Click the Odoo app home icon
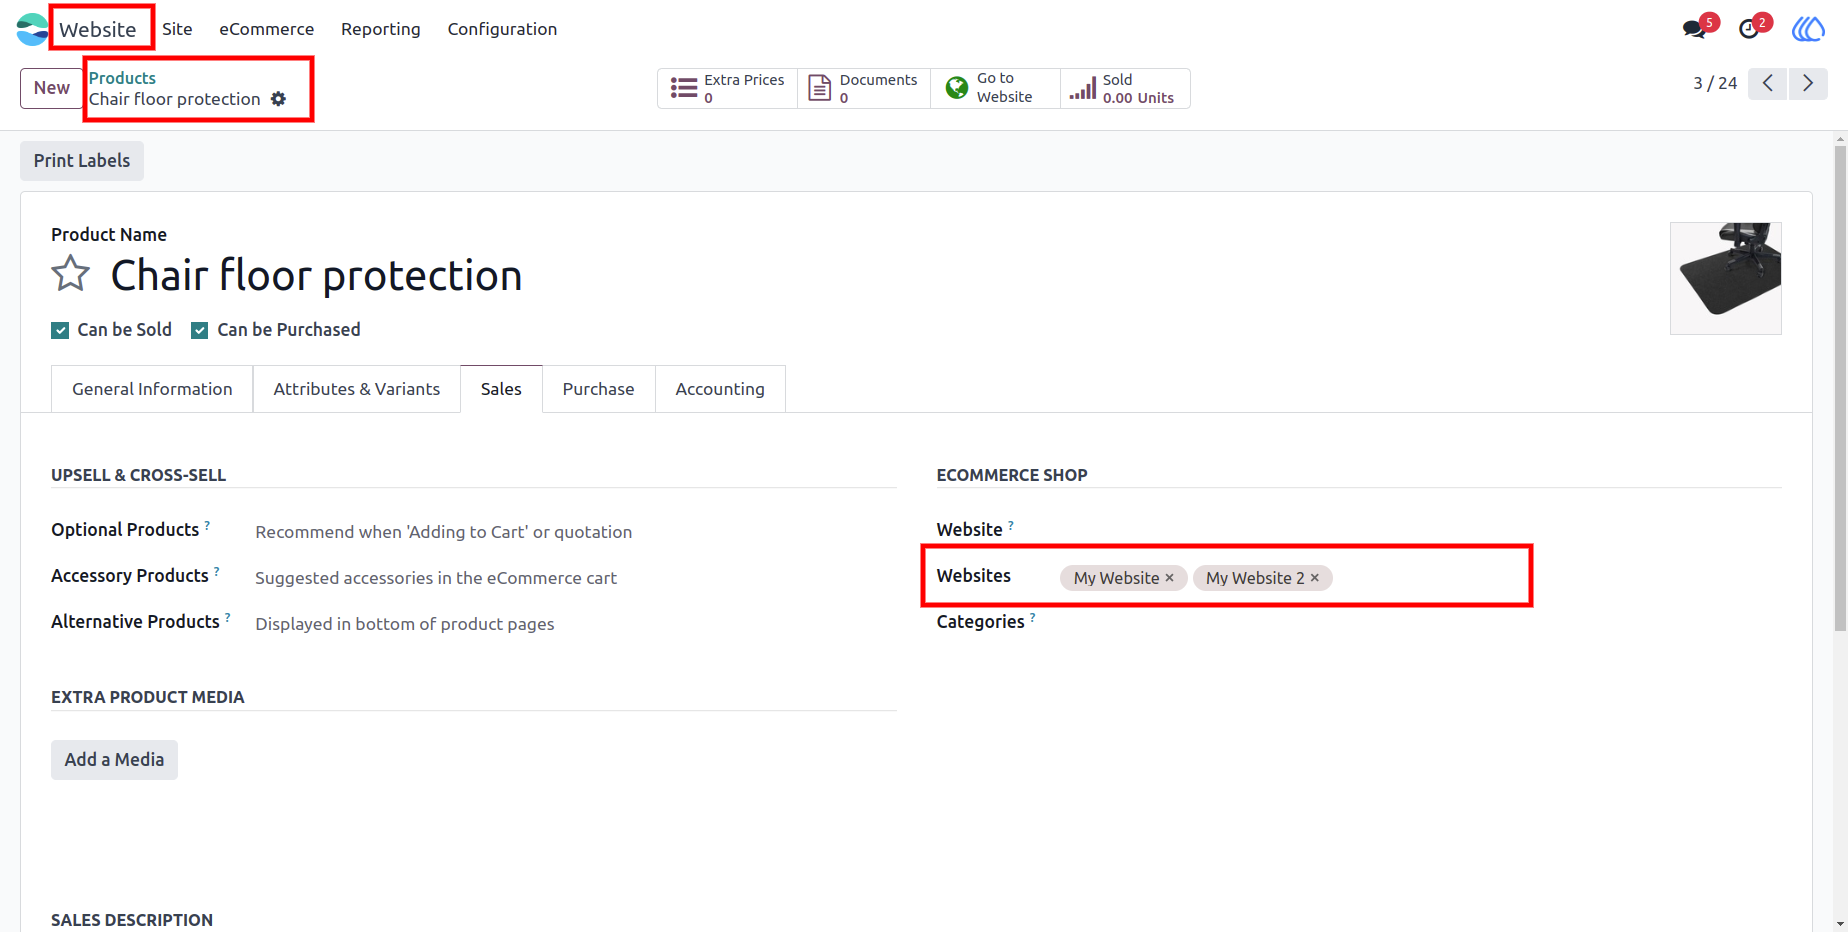Screen dimensions: 1848x932 (x=31, y=29)
